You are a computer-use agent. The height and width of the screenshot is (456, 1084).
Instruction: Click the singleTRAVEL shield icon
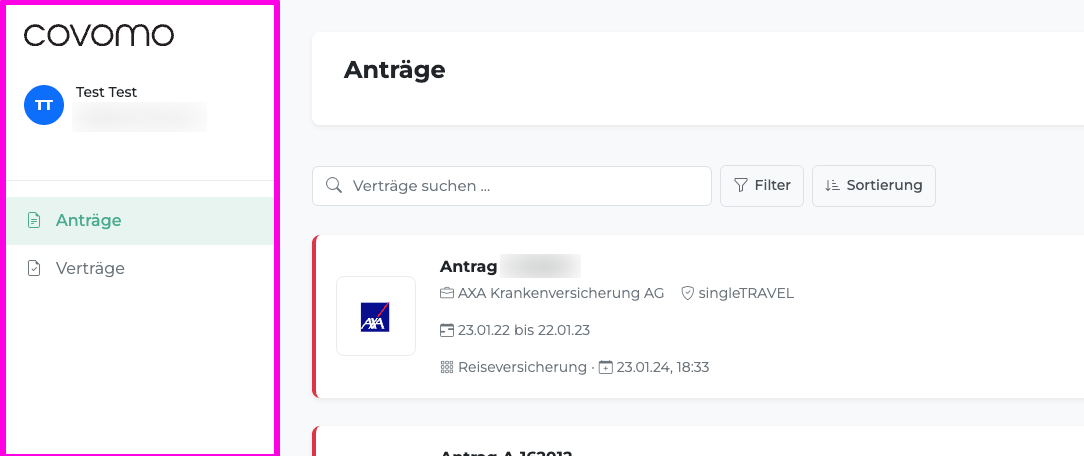coord(687,293)
